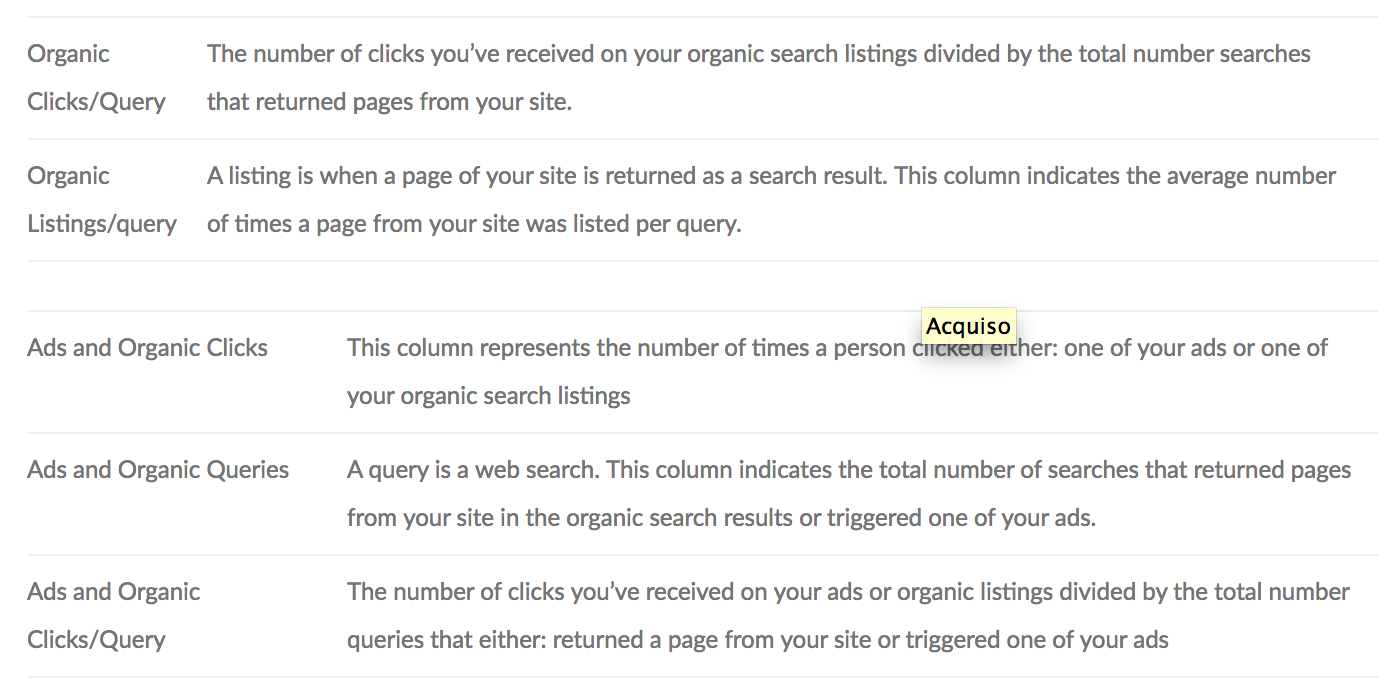Click the Ads and Organic Clicks heading
This screenshot has width=1398, height=698.
click(148, 348)
